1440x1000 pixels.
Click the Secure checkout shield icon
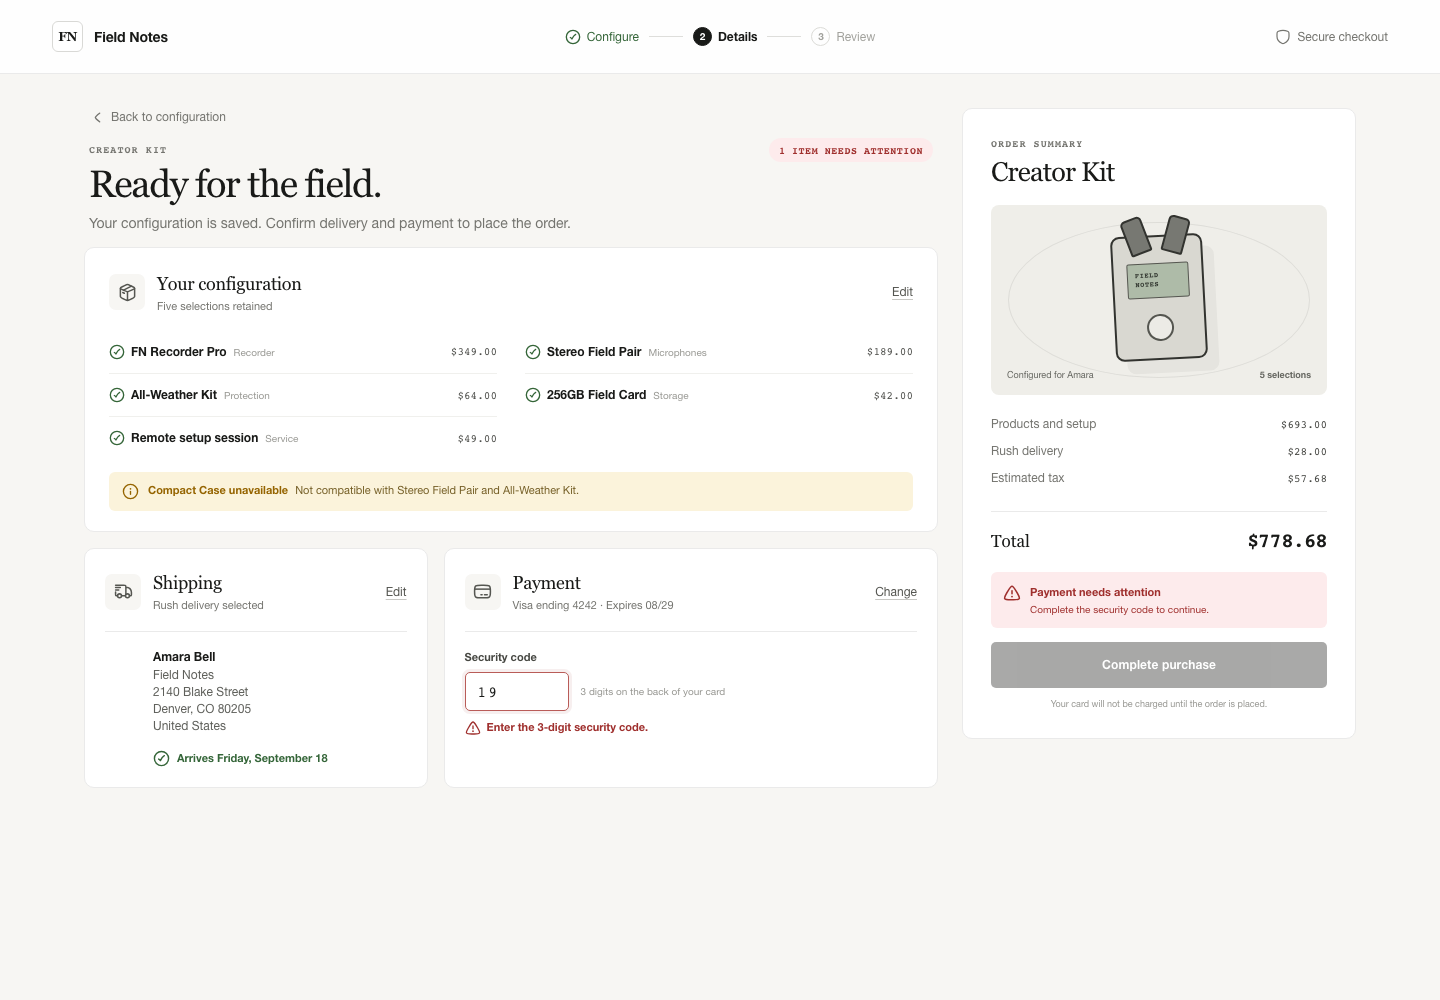point(1282,37)
